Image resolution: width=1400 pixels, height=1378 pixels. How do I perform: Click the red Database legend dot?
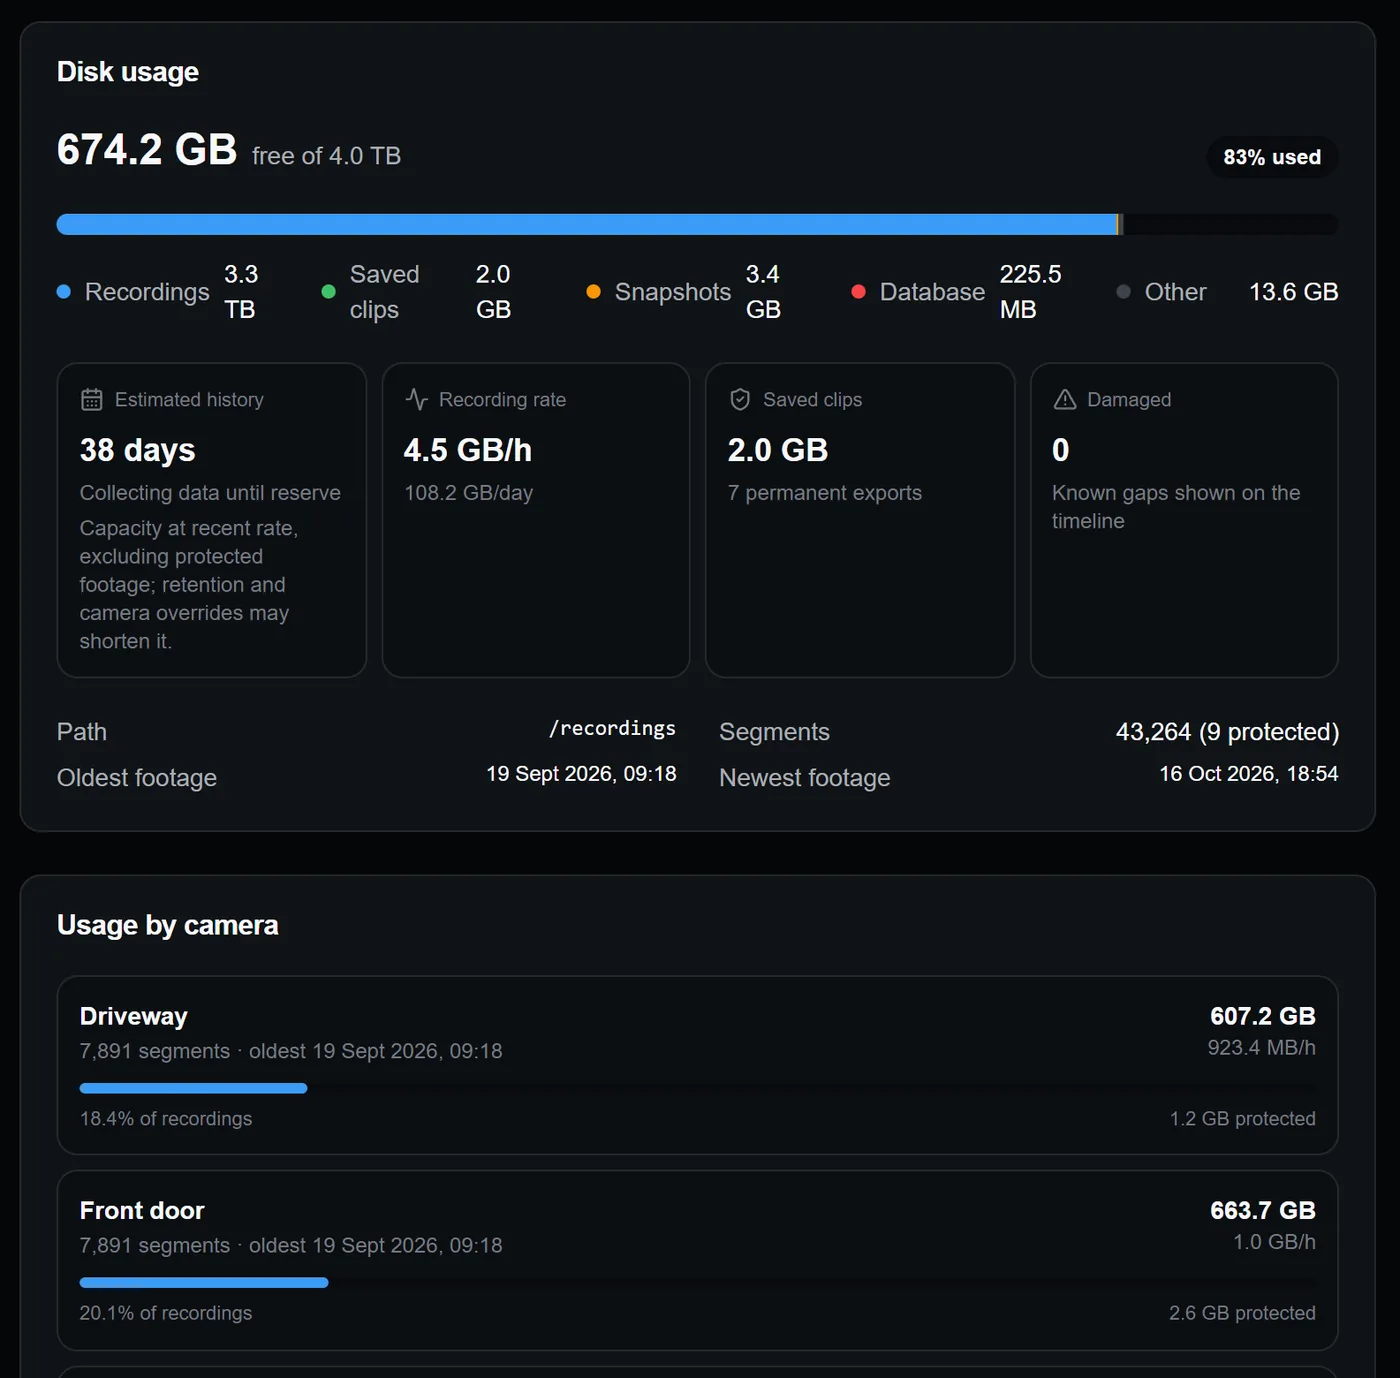click(x=858, y=292)
